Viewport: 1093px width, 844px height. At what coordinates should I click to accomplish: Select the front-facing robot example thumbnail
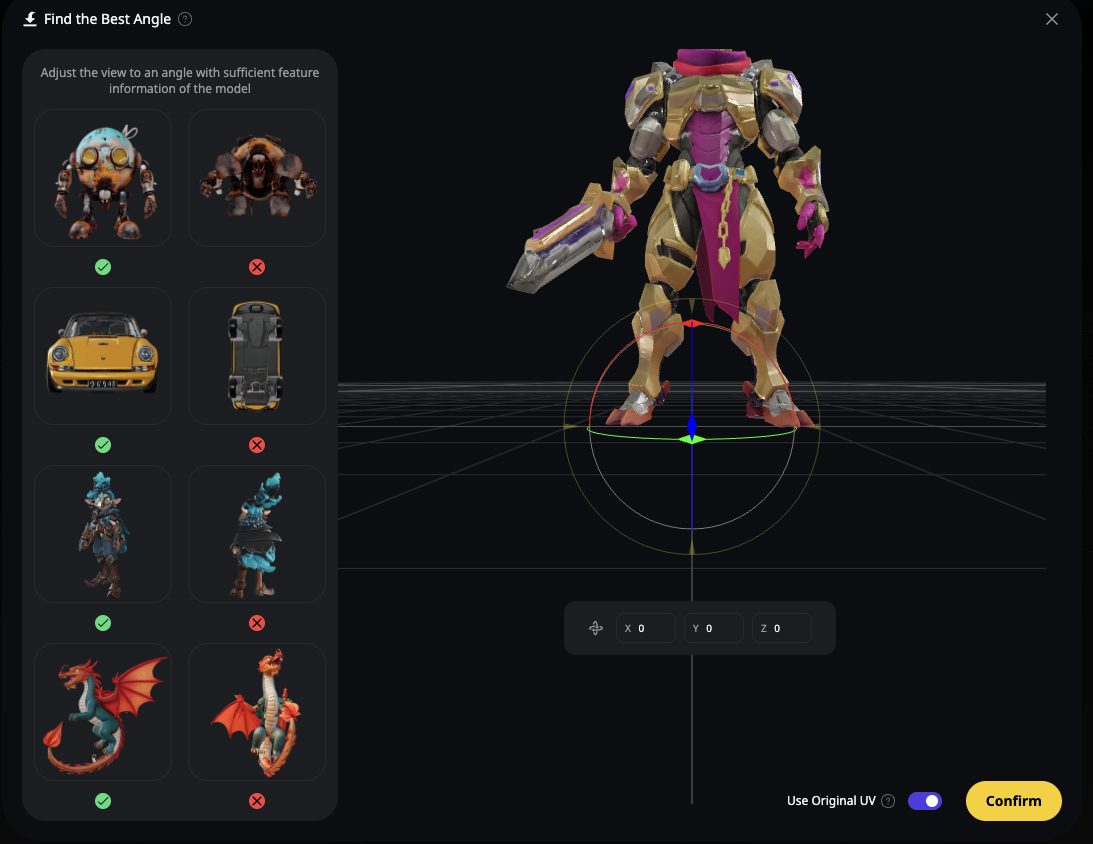tap(103, 178)
